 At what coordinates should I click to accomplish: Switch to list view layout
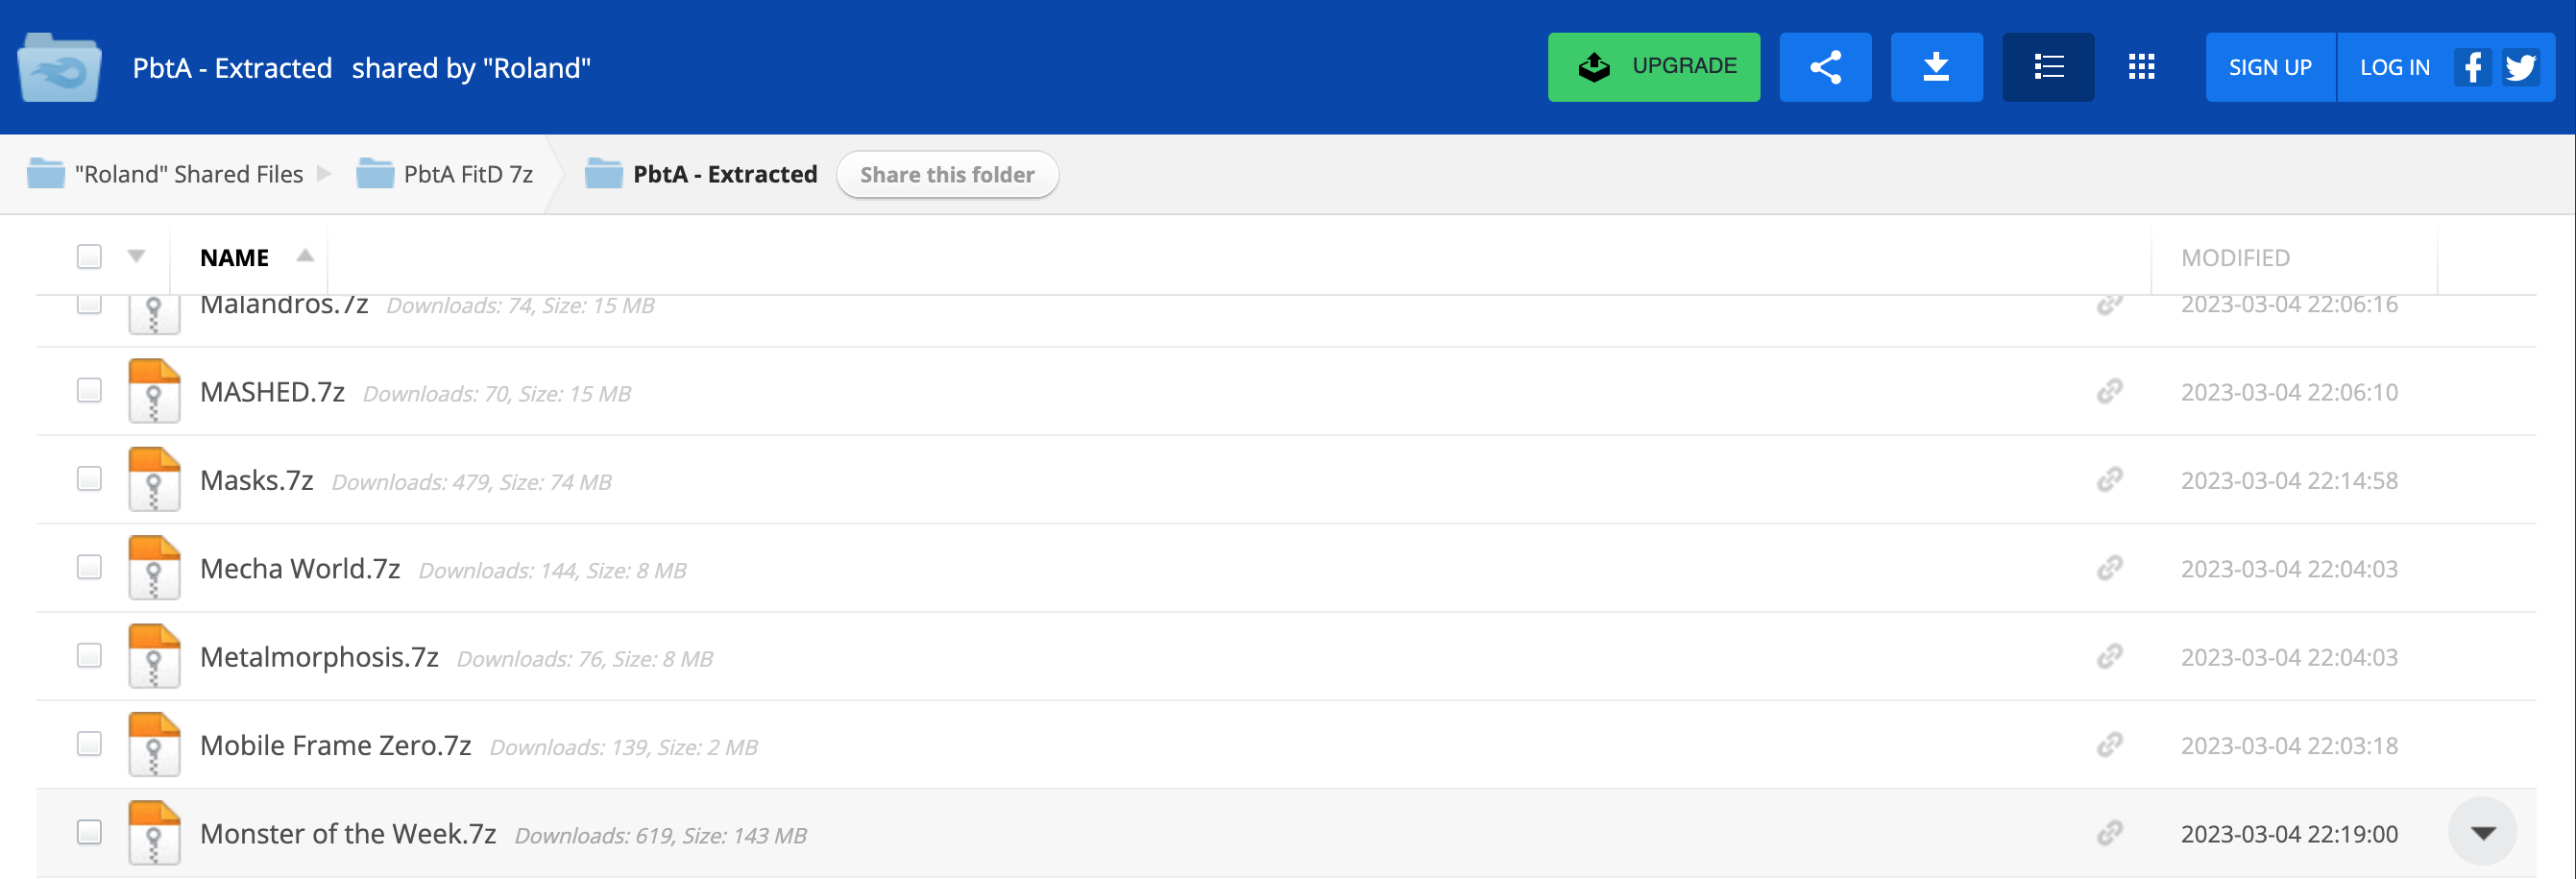[2048, 67]
